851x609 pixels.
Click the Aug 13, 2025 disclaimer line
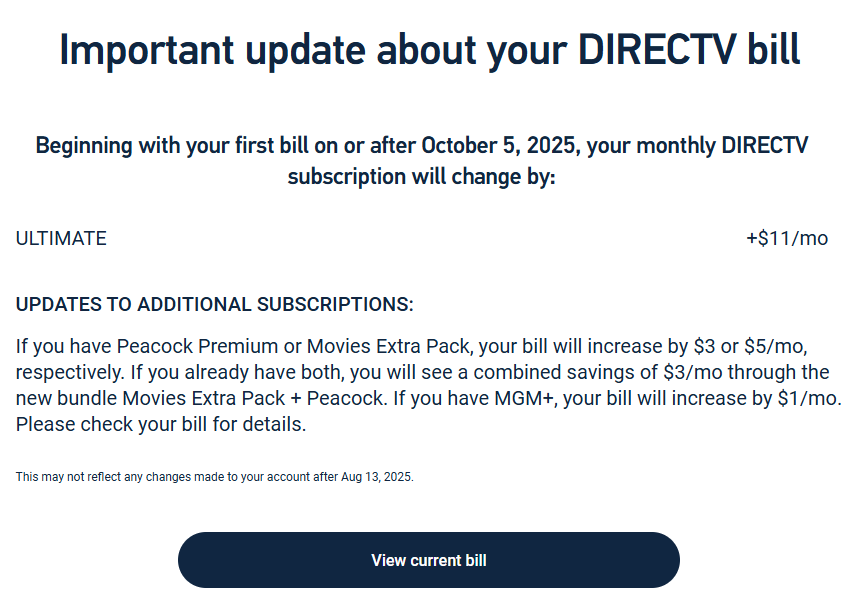click(214, 477)
